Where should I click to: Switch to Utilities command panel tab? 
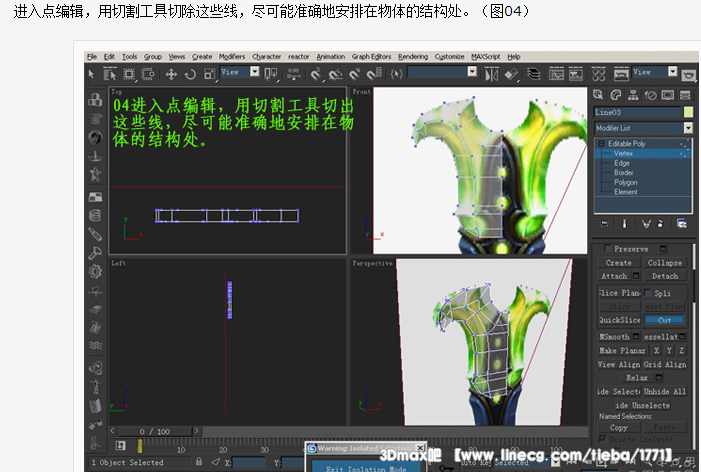[x=685, y=95]
